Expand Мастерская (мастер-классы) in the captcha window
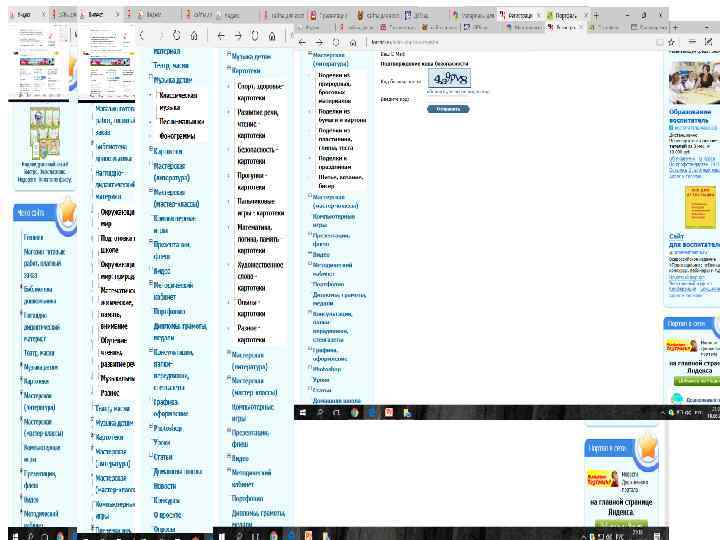The image size is (720, 540). [x=309, y=196]
